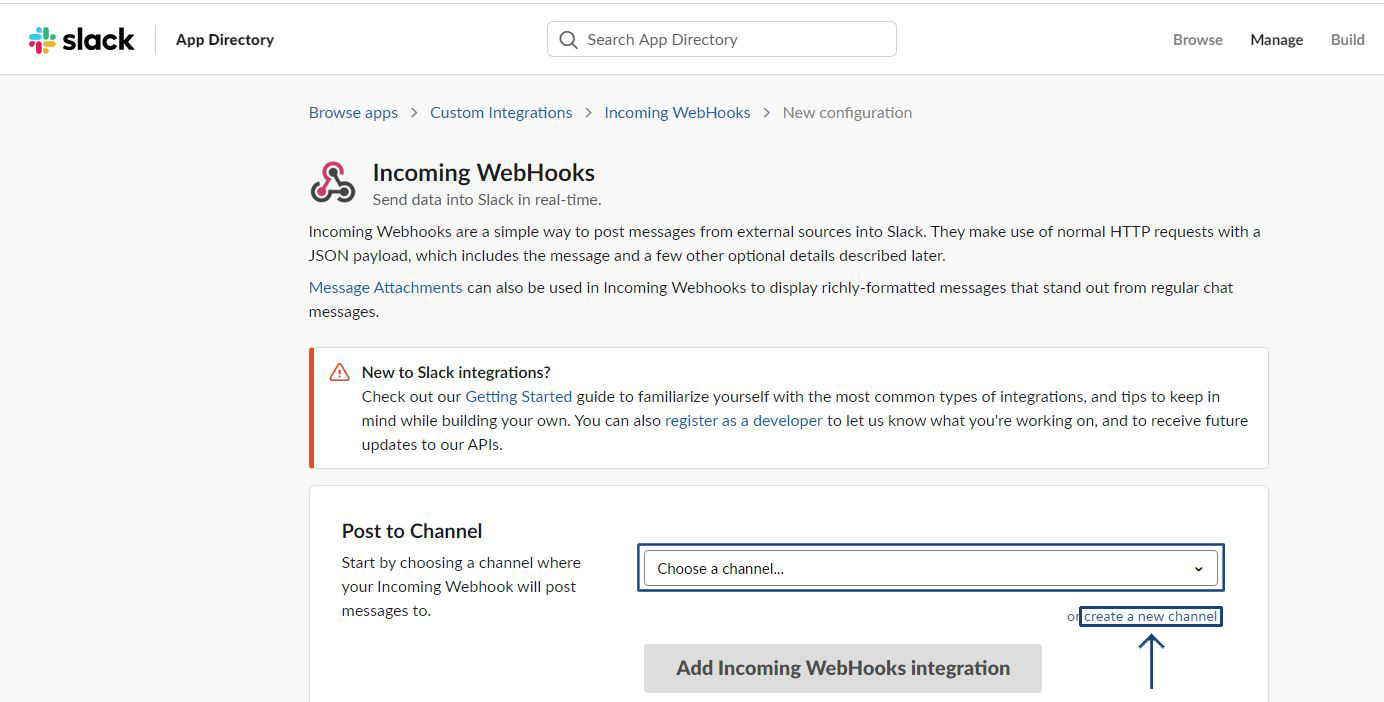This screenshot has height=702, width=1384.
Task: Go to Browse apps breadcrumb
Action: click(x=353, y=113)
